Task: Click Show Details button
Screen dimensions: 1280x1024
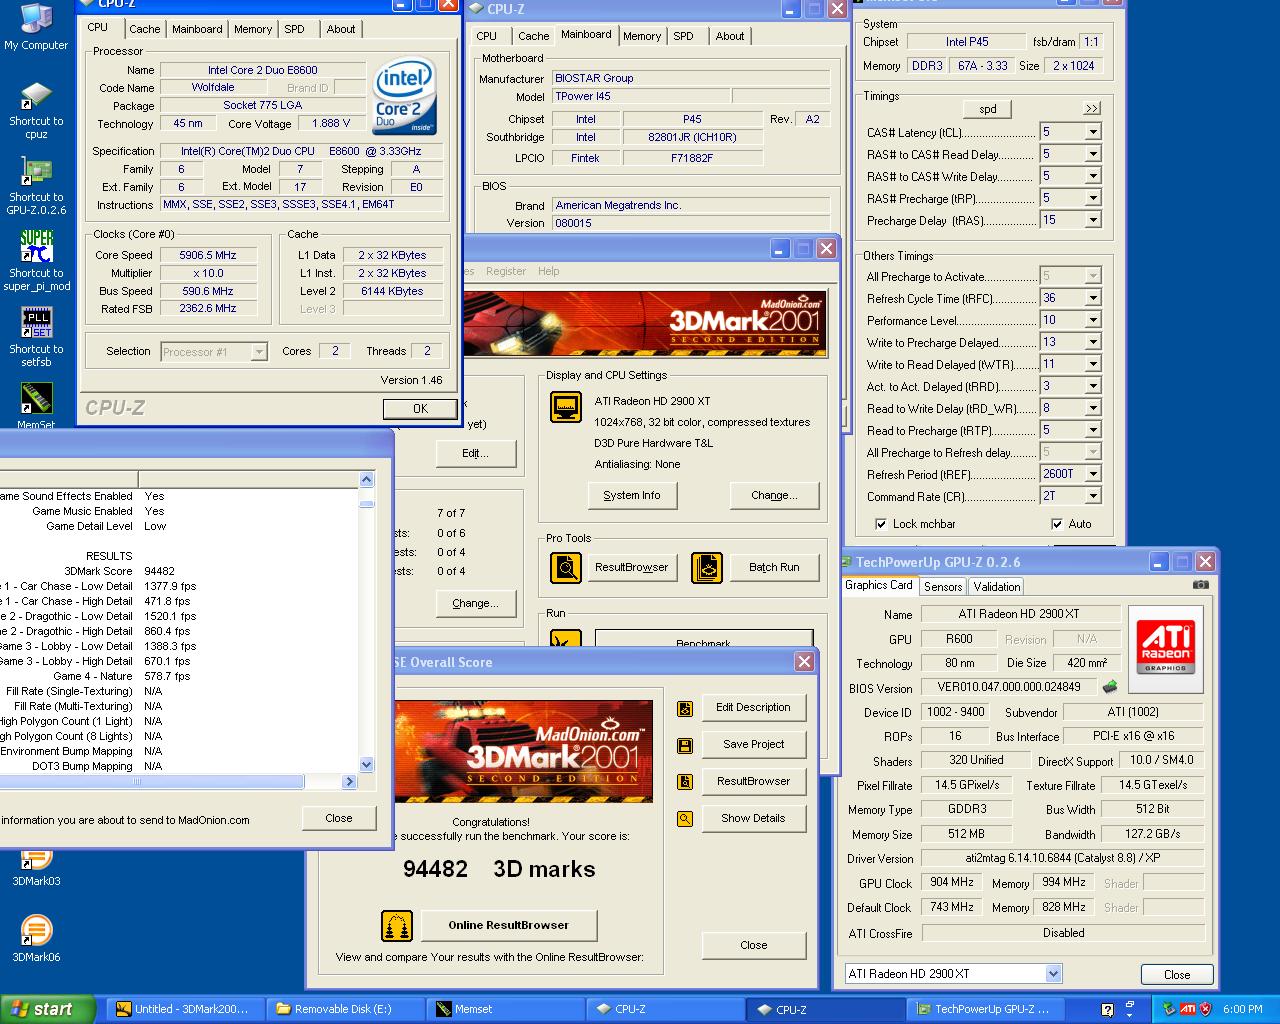Action: [754, 818]
